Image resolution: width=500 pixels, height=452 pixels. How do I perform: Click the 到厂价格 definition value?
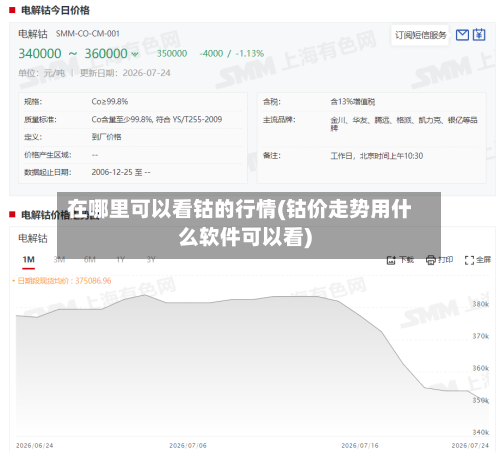(x=106, y=137)
